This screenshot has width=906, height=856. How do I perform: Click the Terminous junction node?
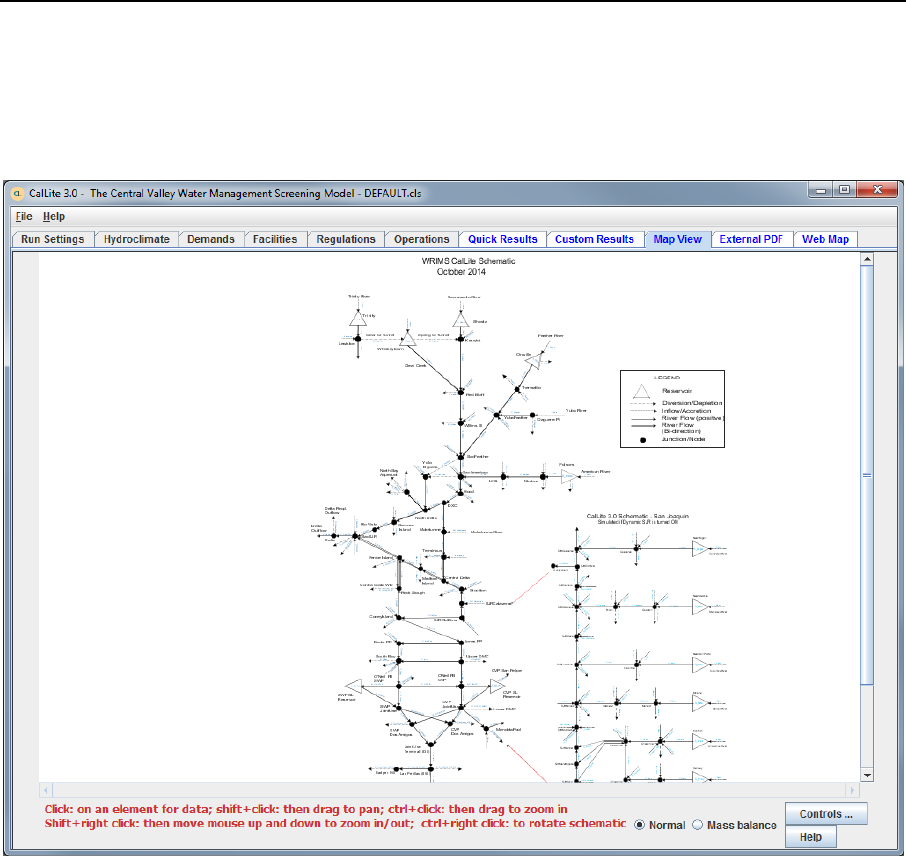tap(444, 557)
